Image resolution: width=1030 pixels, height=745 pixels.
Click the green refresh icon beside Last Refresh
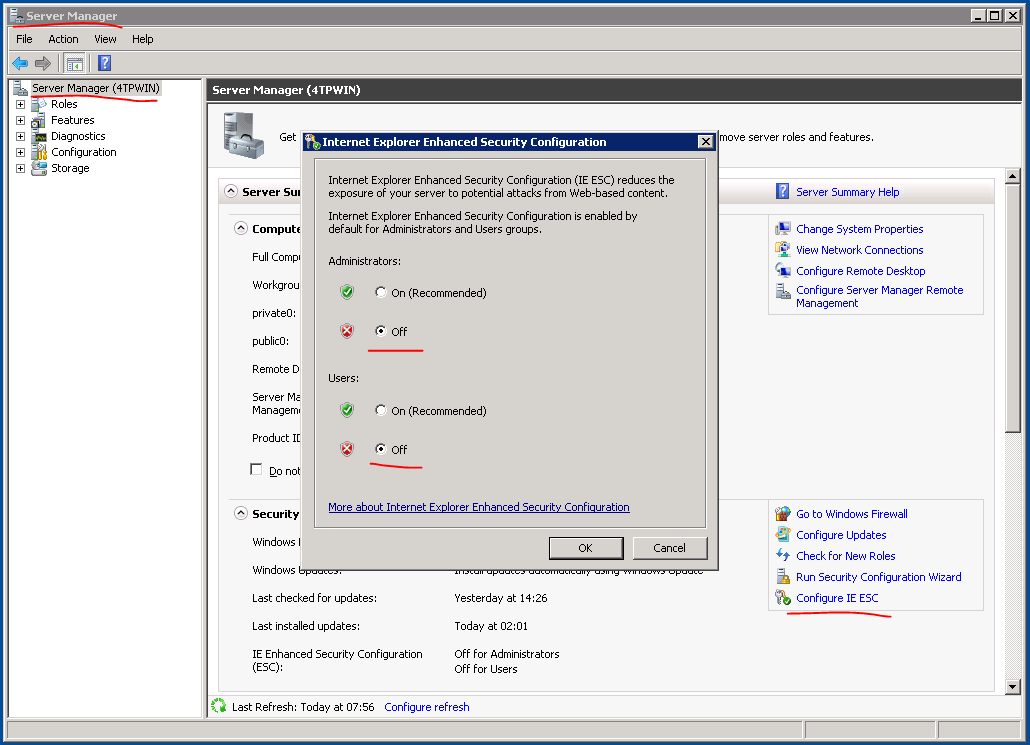(x=219, y=706)
